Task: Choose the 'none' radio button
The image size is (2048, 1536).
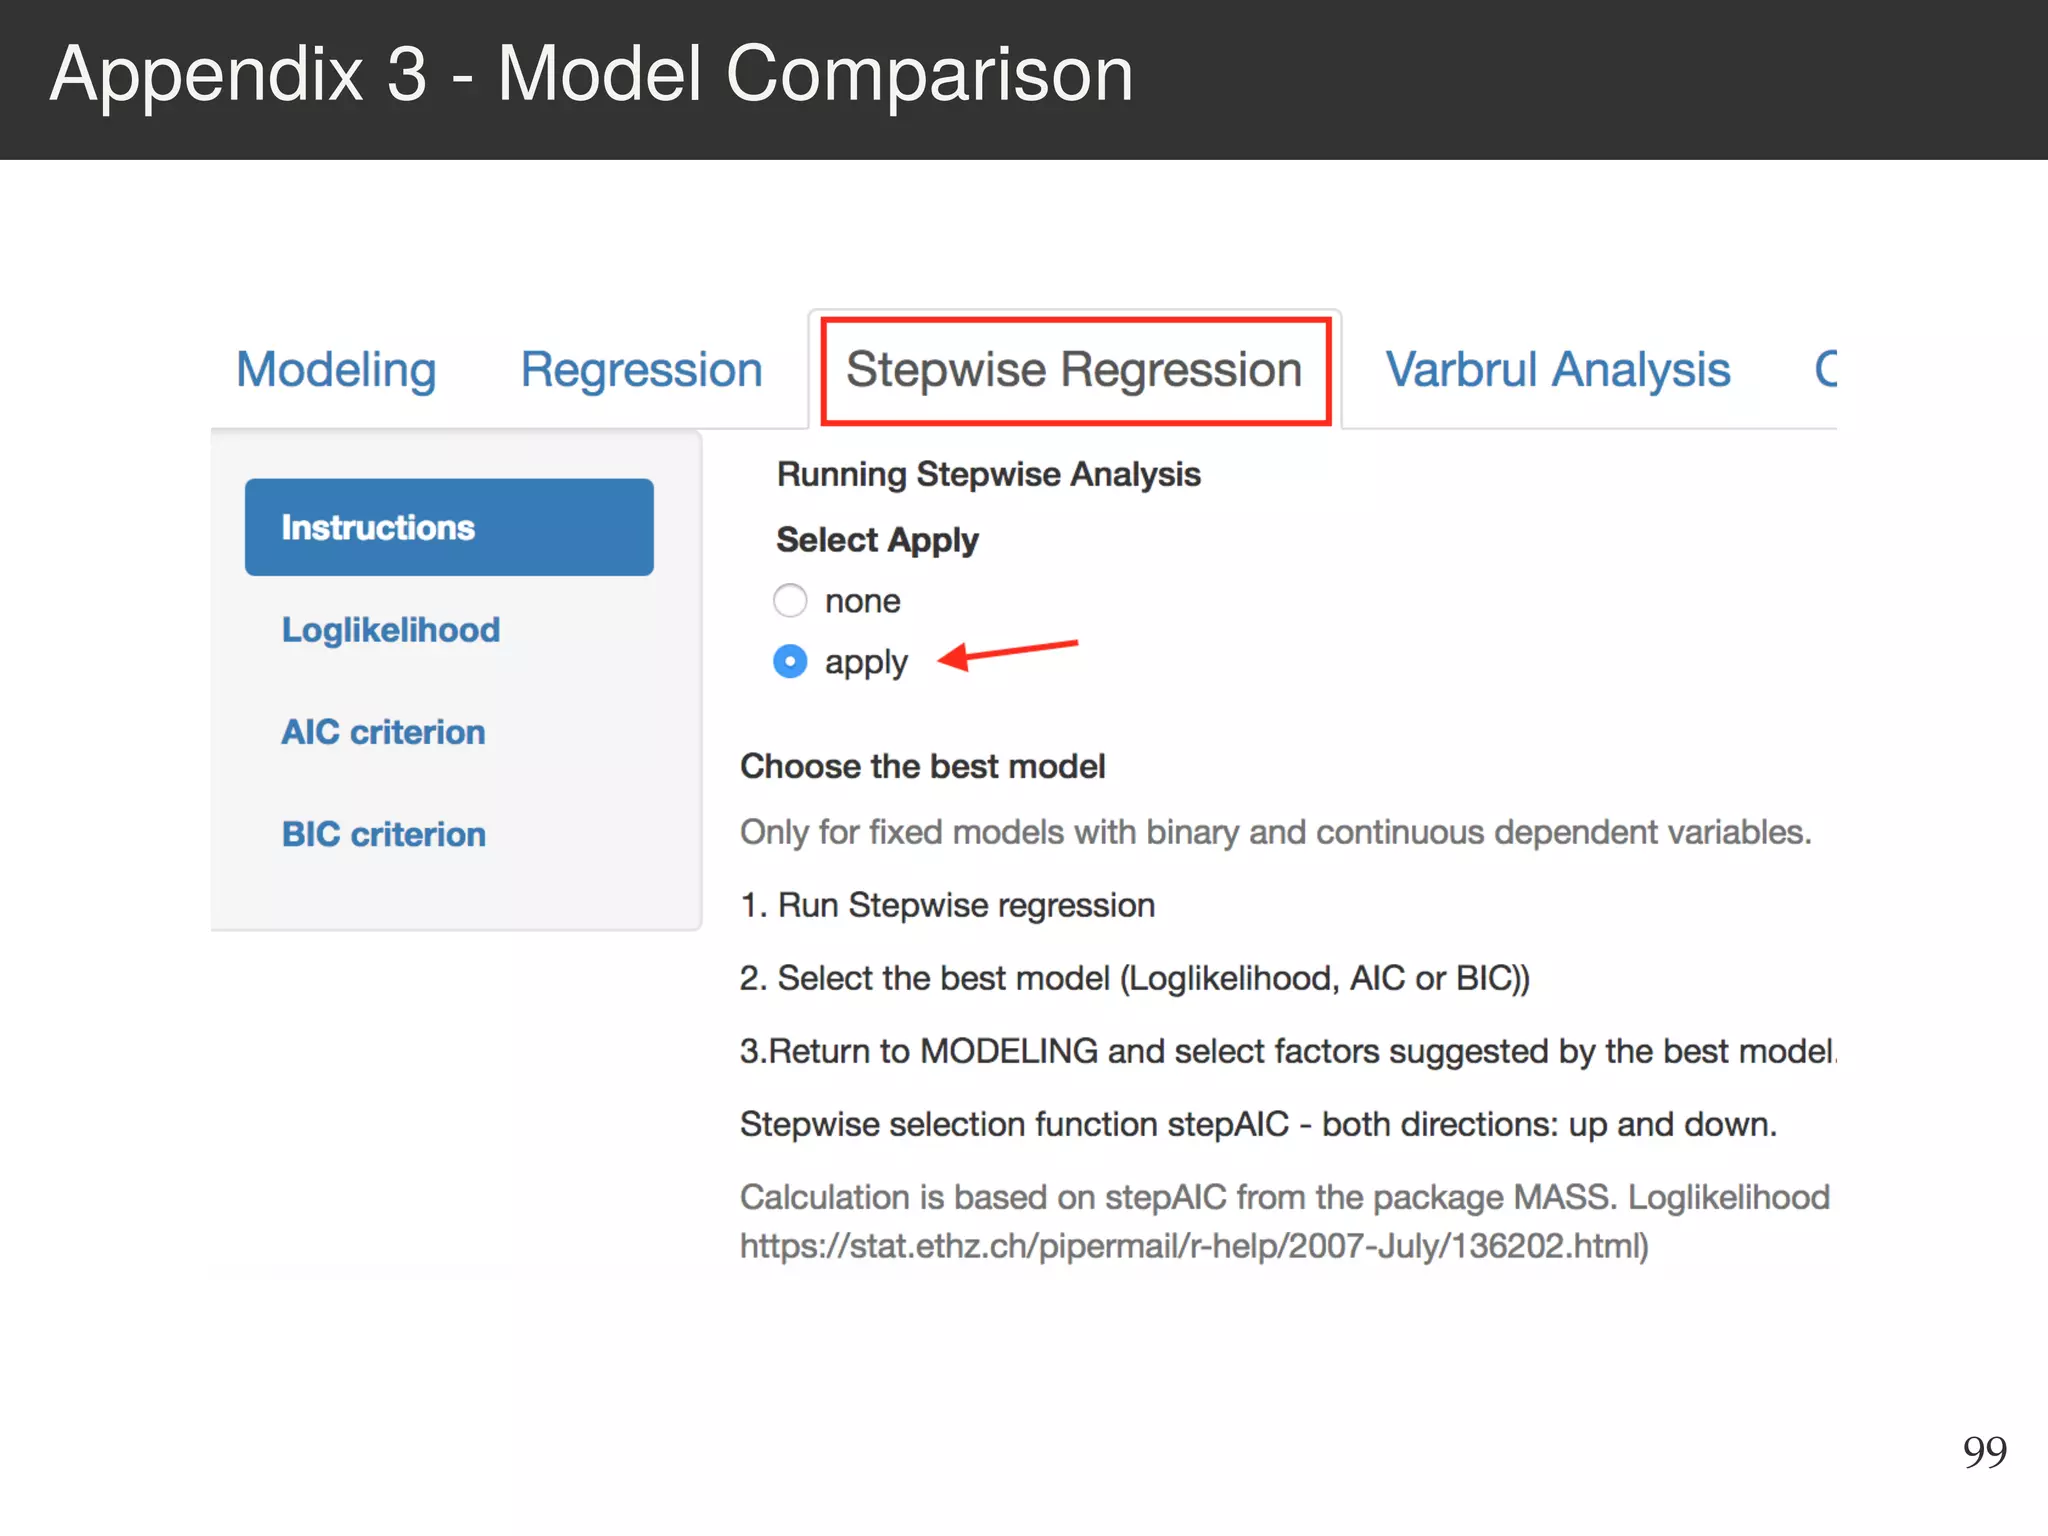Action: point(790,601)
